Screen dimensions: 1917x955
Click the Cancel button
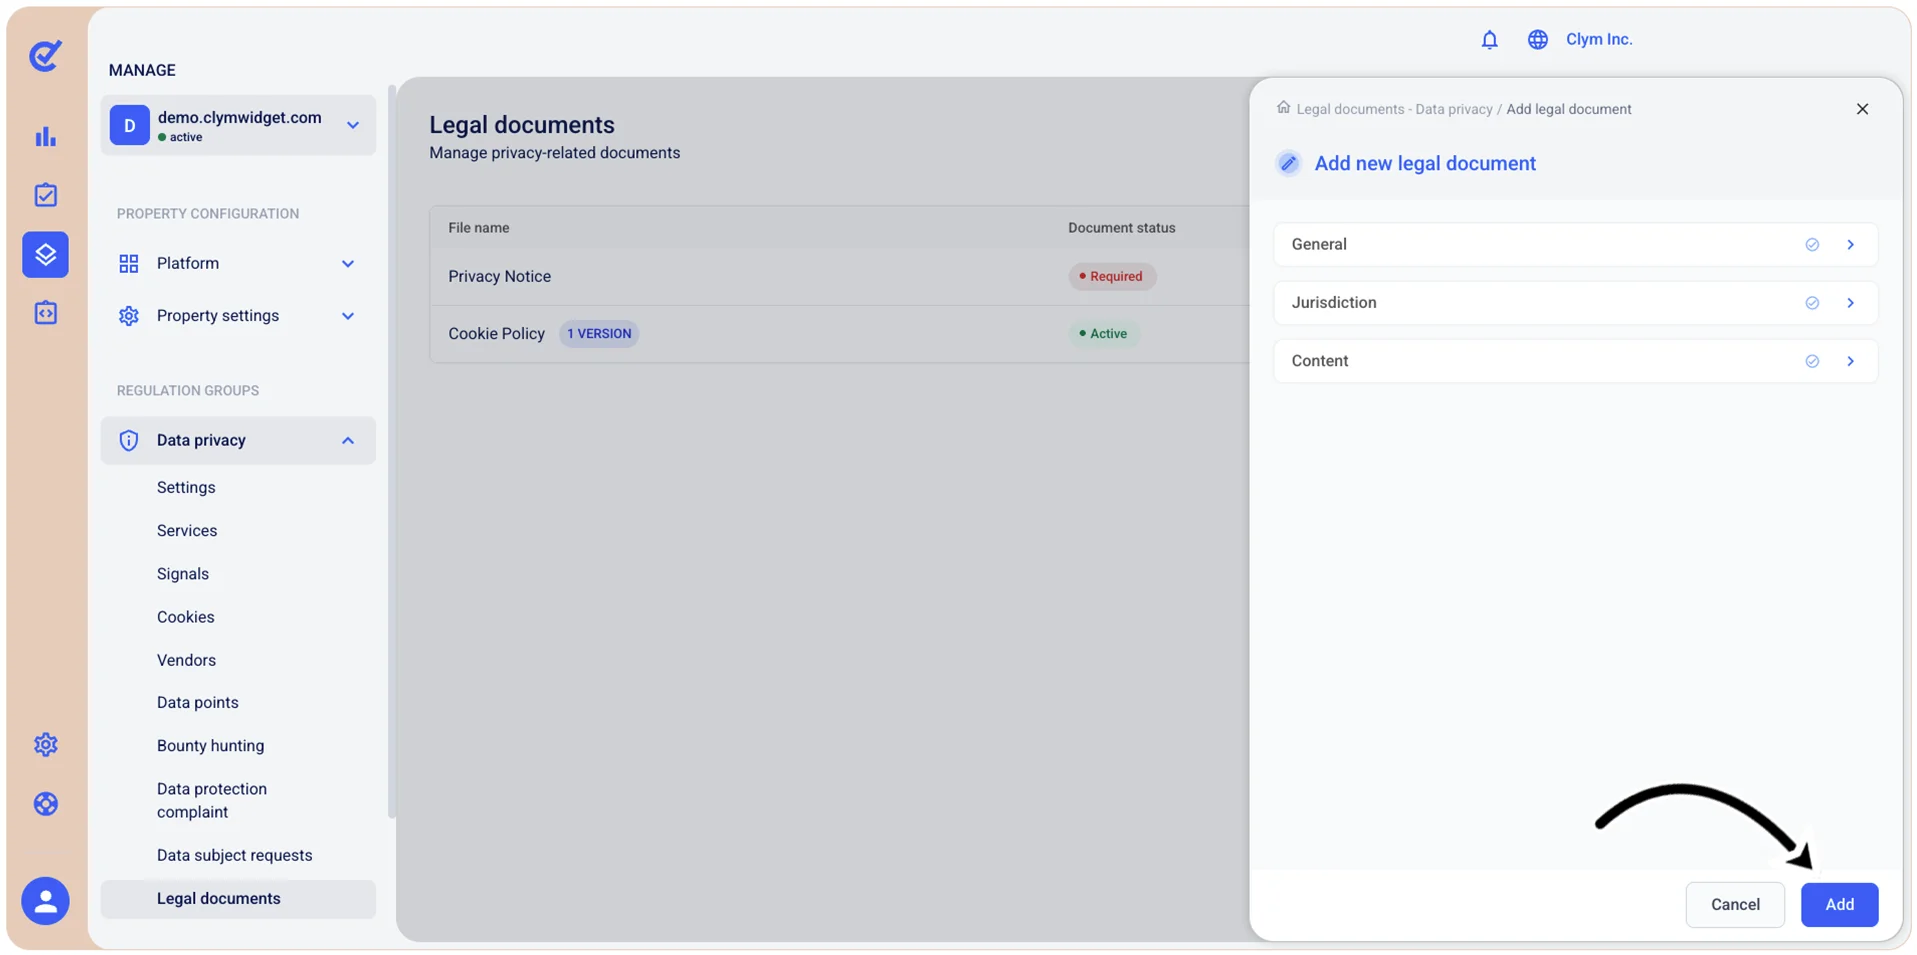point(1735,904)
